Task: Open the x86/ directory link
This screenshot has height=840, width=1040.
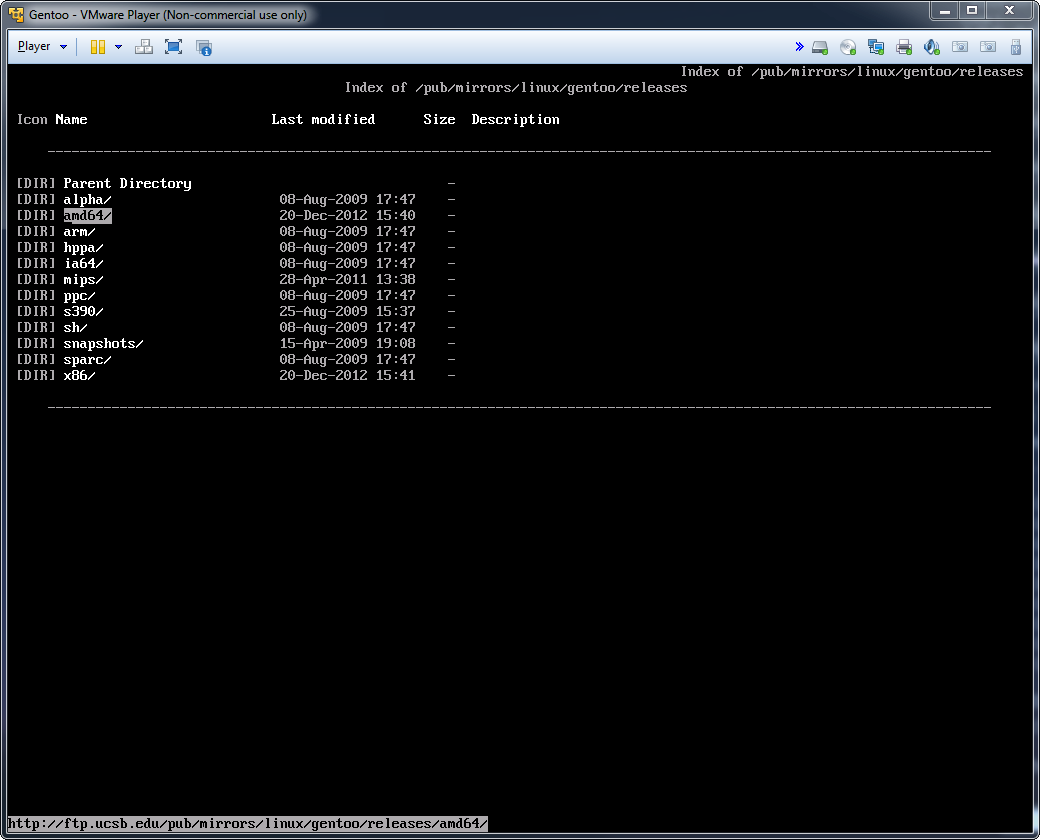Action: tap(80, 376)
